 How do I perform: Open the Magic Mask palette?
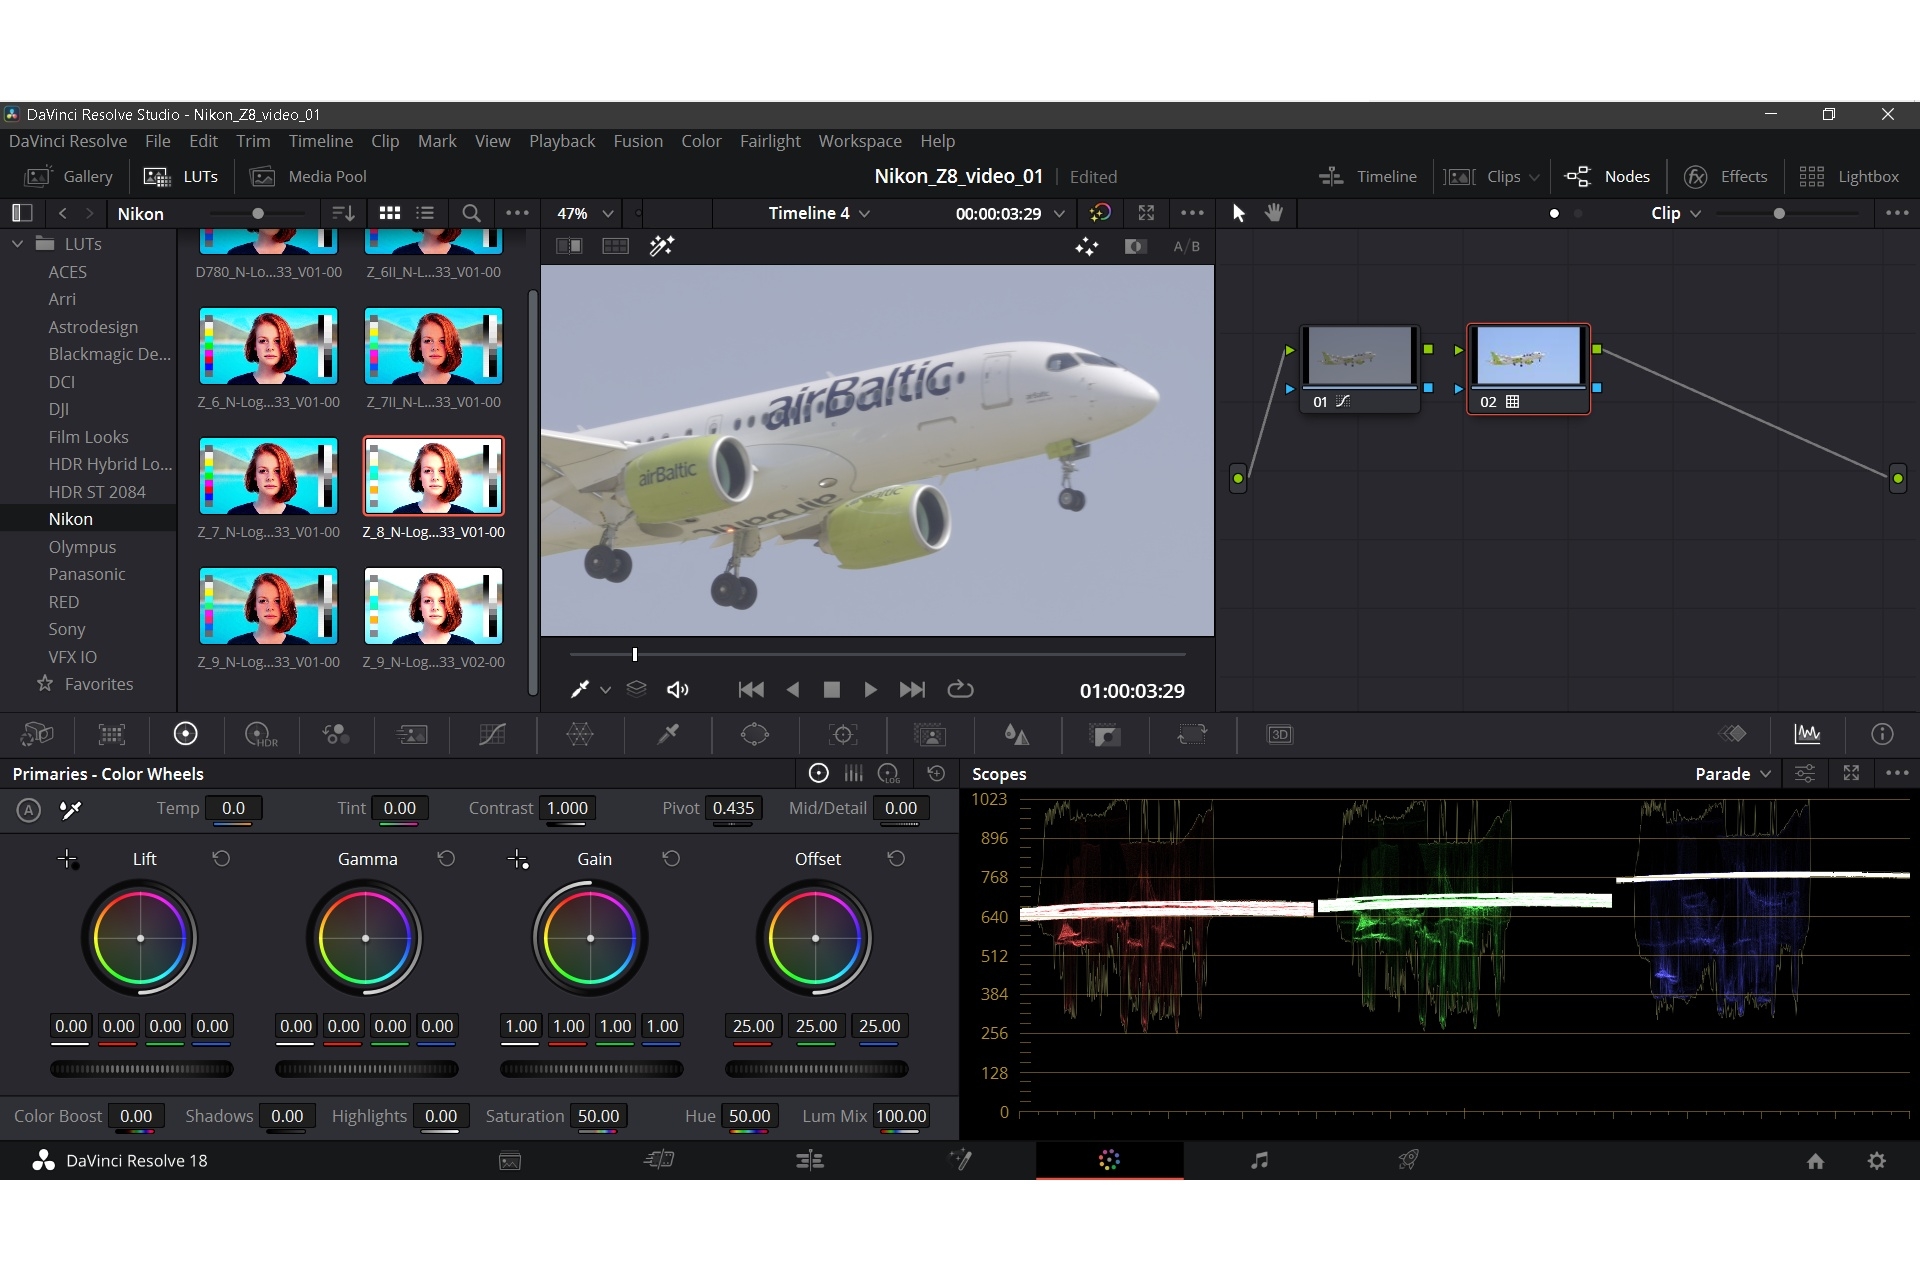[x=930, y=735]
